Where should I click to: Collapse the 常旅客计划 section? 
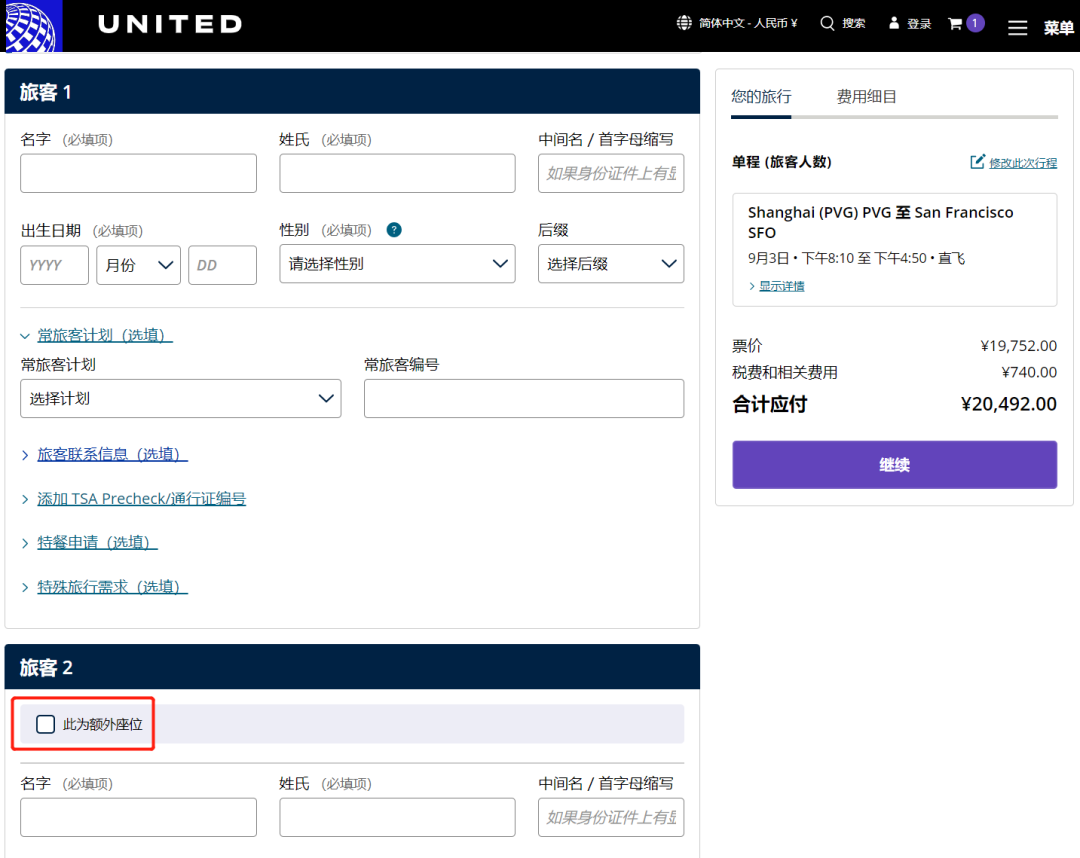[x=105, y=335]
